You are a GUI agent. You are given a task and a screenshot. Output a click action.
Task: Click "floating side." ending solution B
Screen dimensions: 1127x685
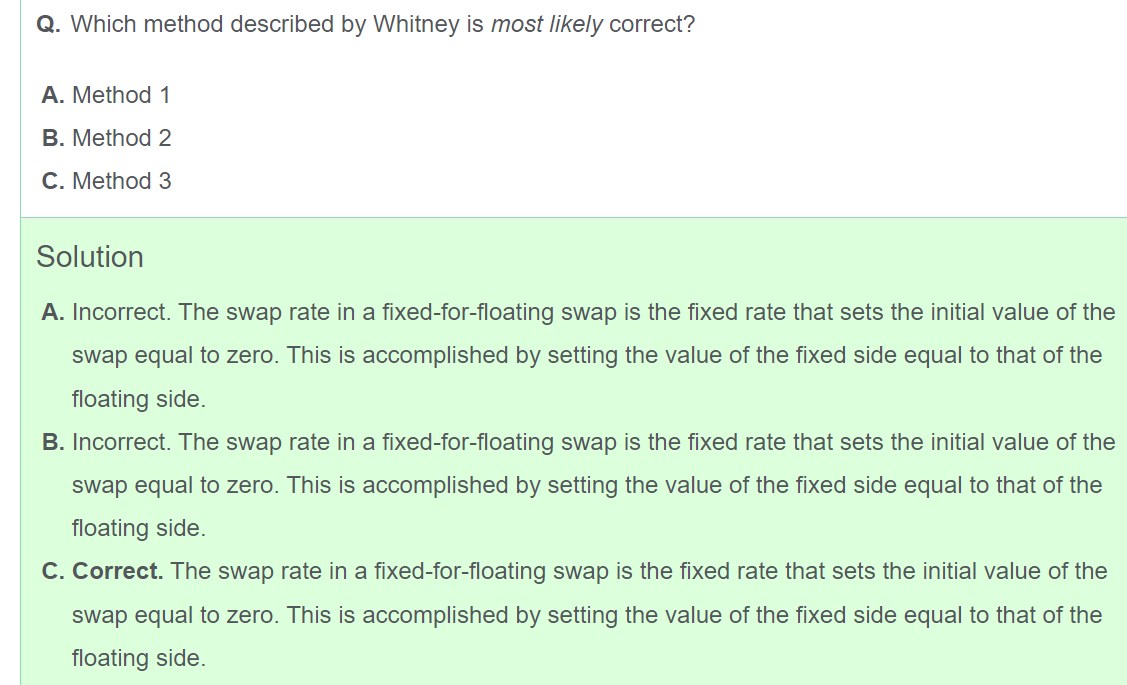(138, 528)
